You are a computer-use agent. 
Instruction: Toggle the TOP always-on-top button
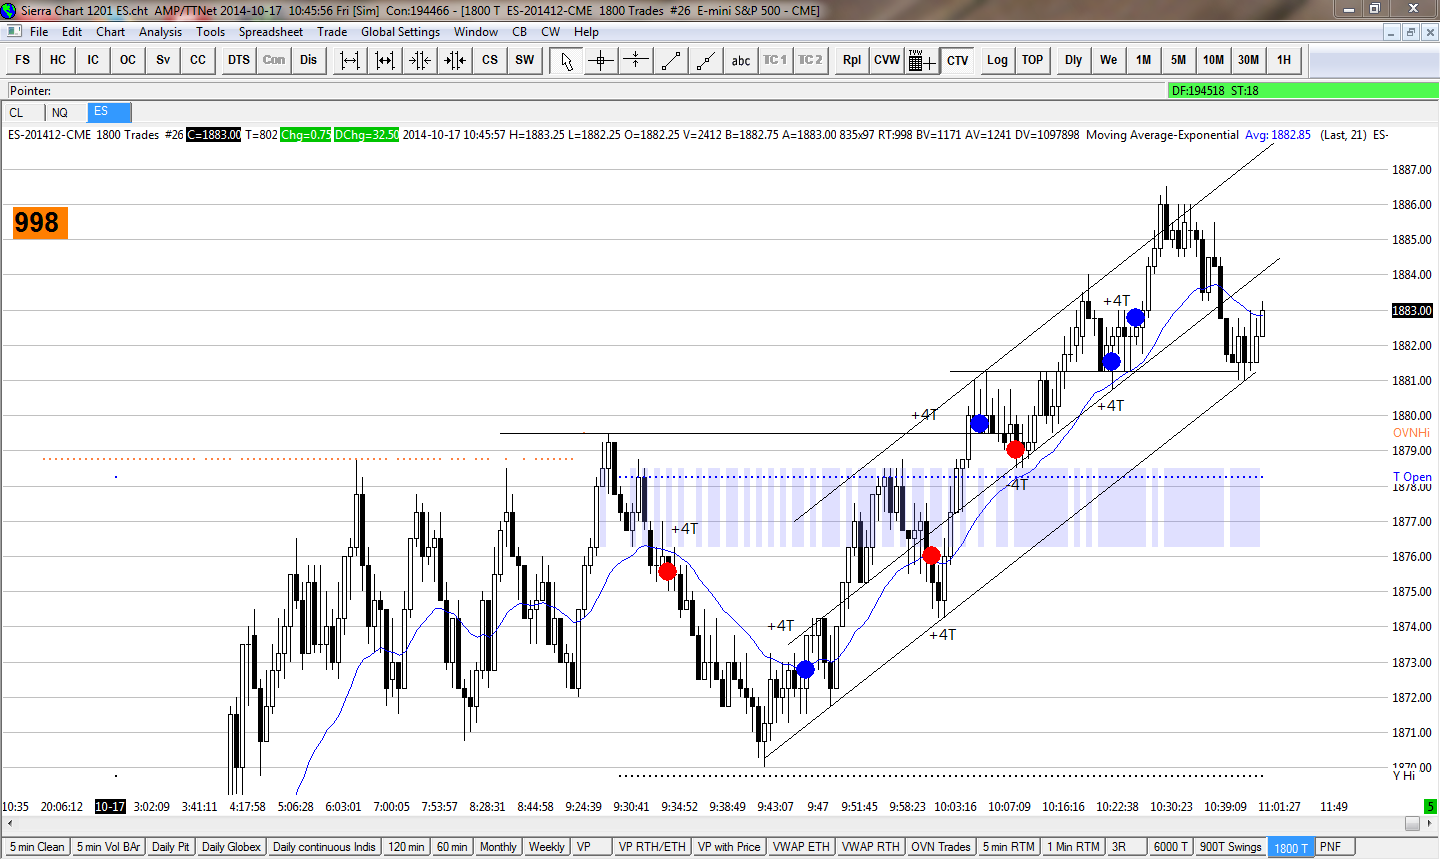point(1032,60)
